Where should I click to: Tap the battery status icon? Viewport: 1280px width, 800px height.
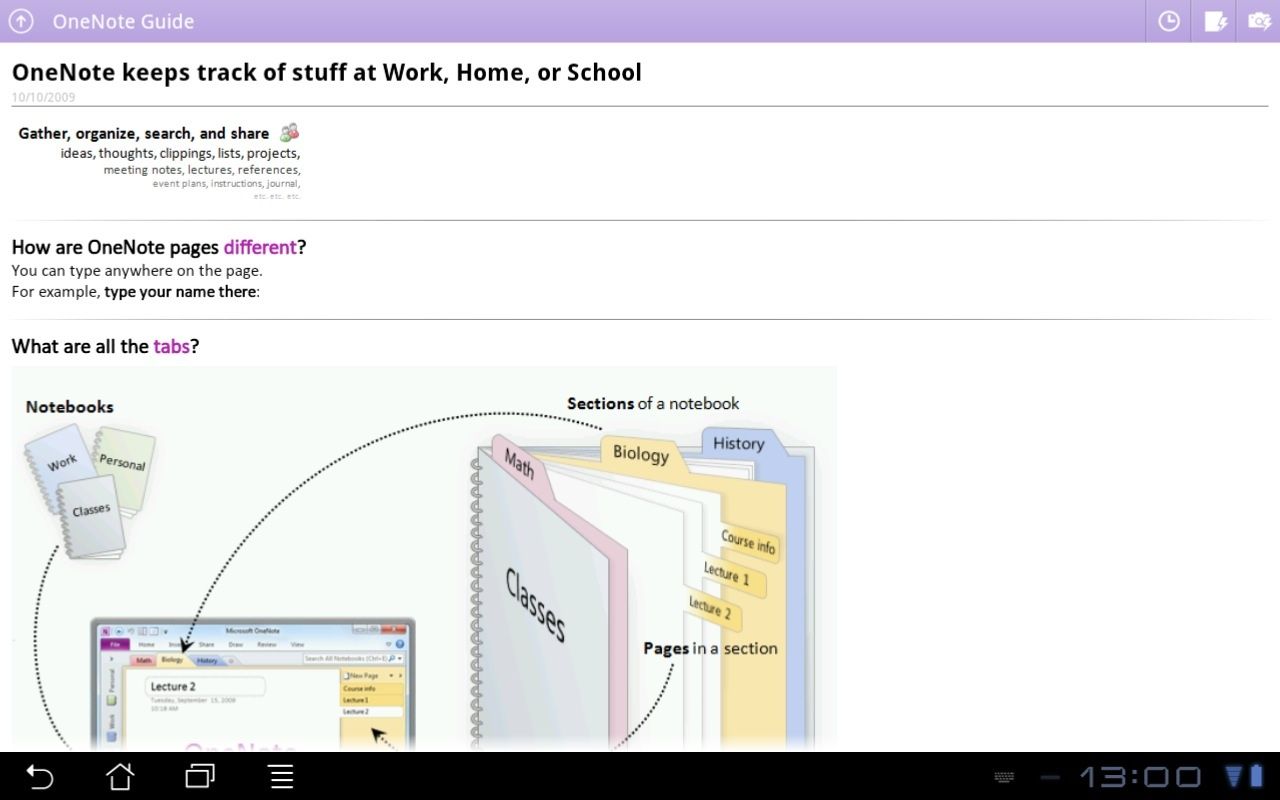click(x=1257, y=777)
